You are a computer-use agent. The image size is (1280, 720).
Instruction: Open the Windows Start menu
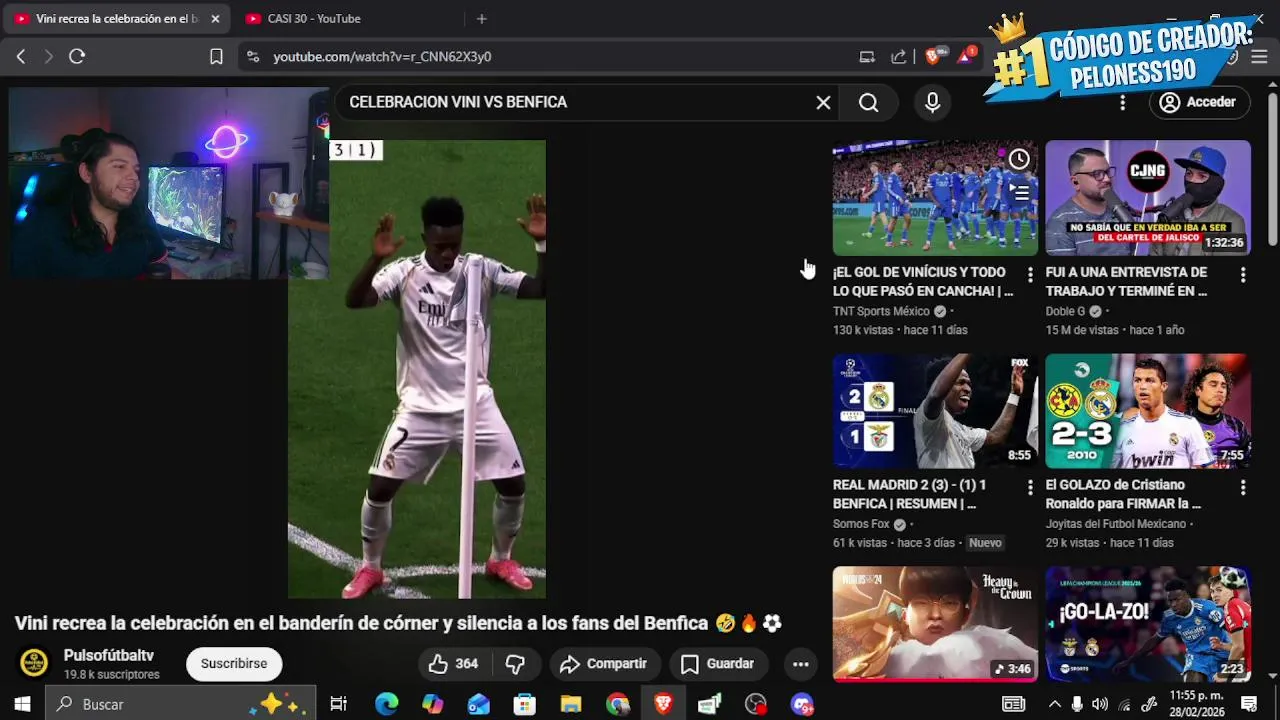click(22, 704)
